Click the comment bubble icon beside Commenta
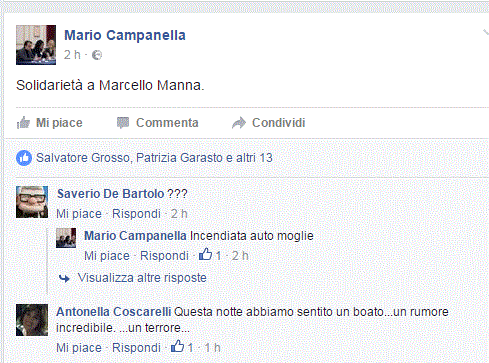This screenshot has width=489, height=363. 123,123
